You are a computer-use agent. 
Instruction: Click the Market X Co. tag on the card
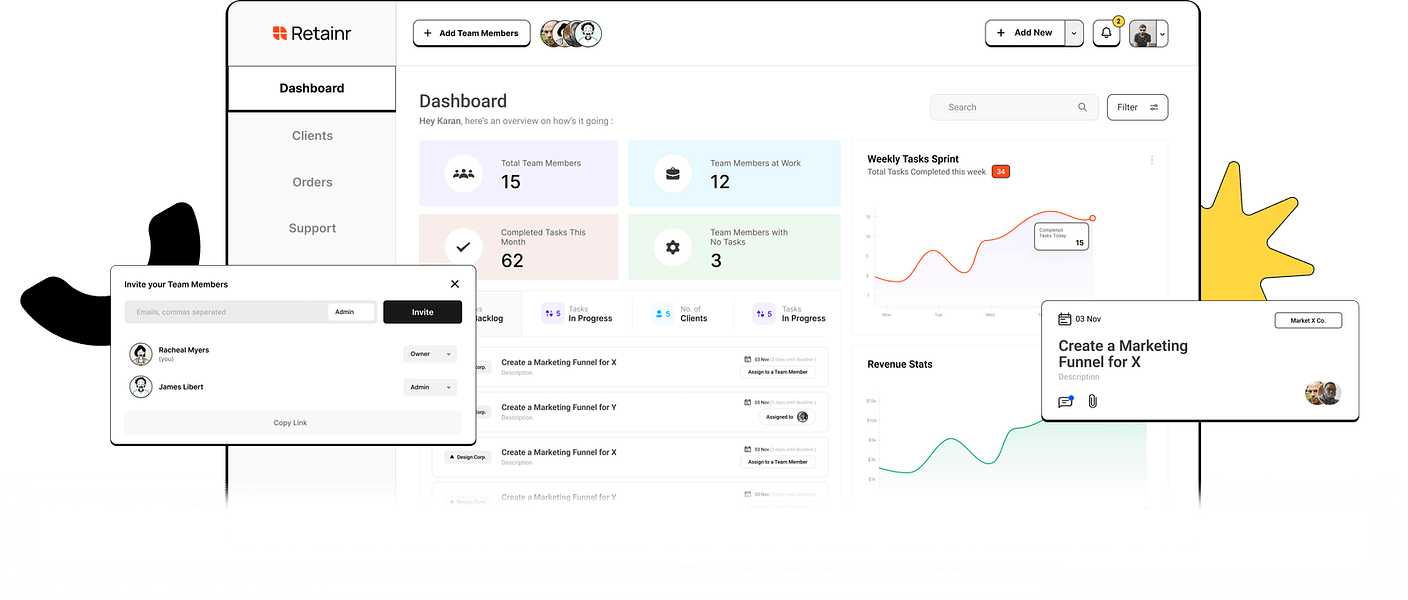(1308, 321)
